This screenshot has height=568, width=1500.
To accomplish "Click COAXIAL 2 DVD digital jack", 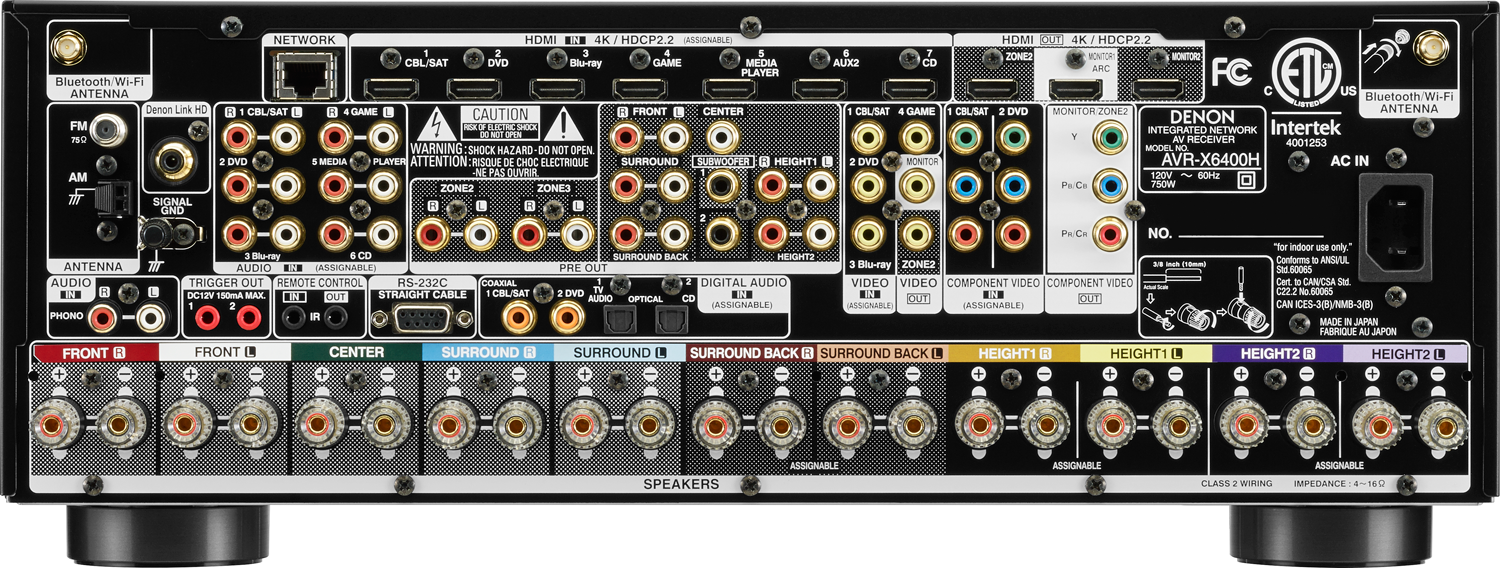I will tap(566, 318).
